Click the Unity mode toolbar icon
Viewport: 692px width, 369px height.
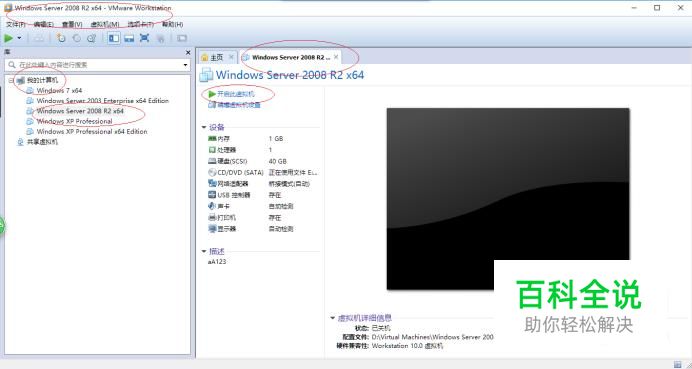point(160,38)
